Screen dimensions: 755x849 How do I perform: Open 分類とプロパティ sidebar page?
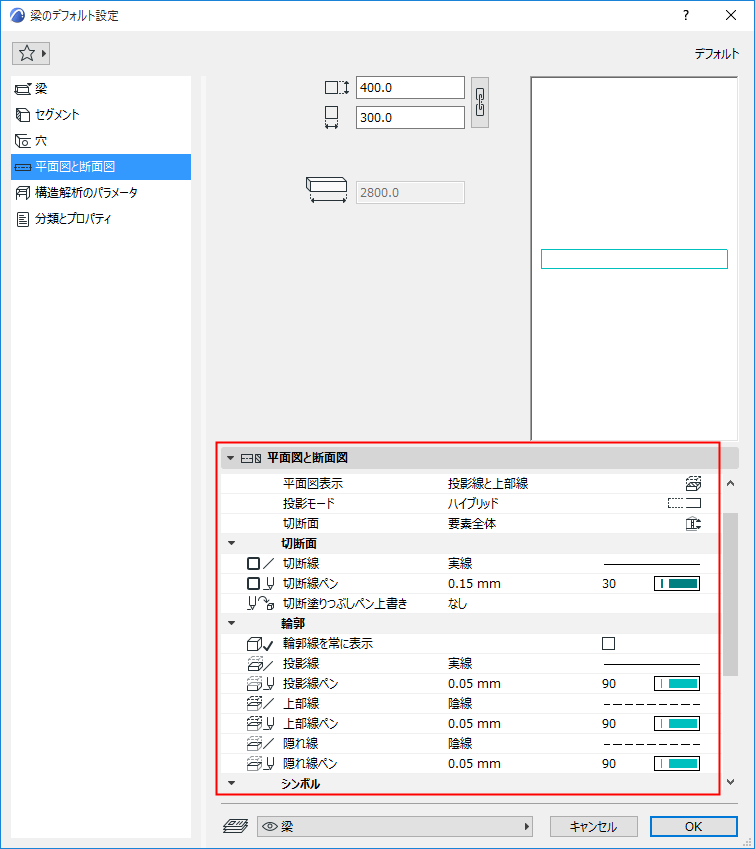coord(101,219)
